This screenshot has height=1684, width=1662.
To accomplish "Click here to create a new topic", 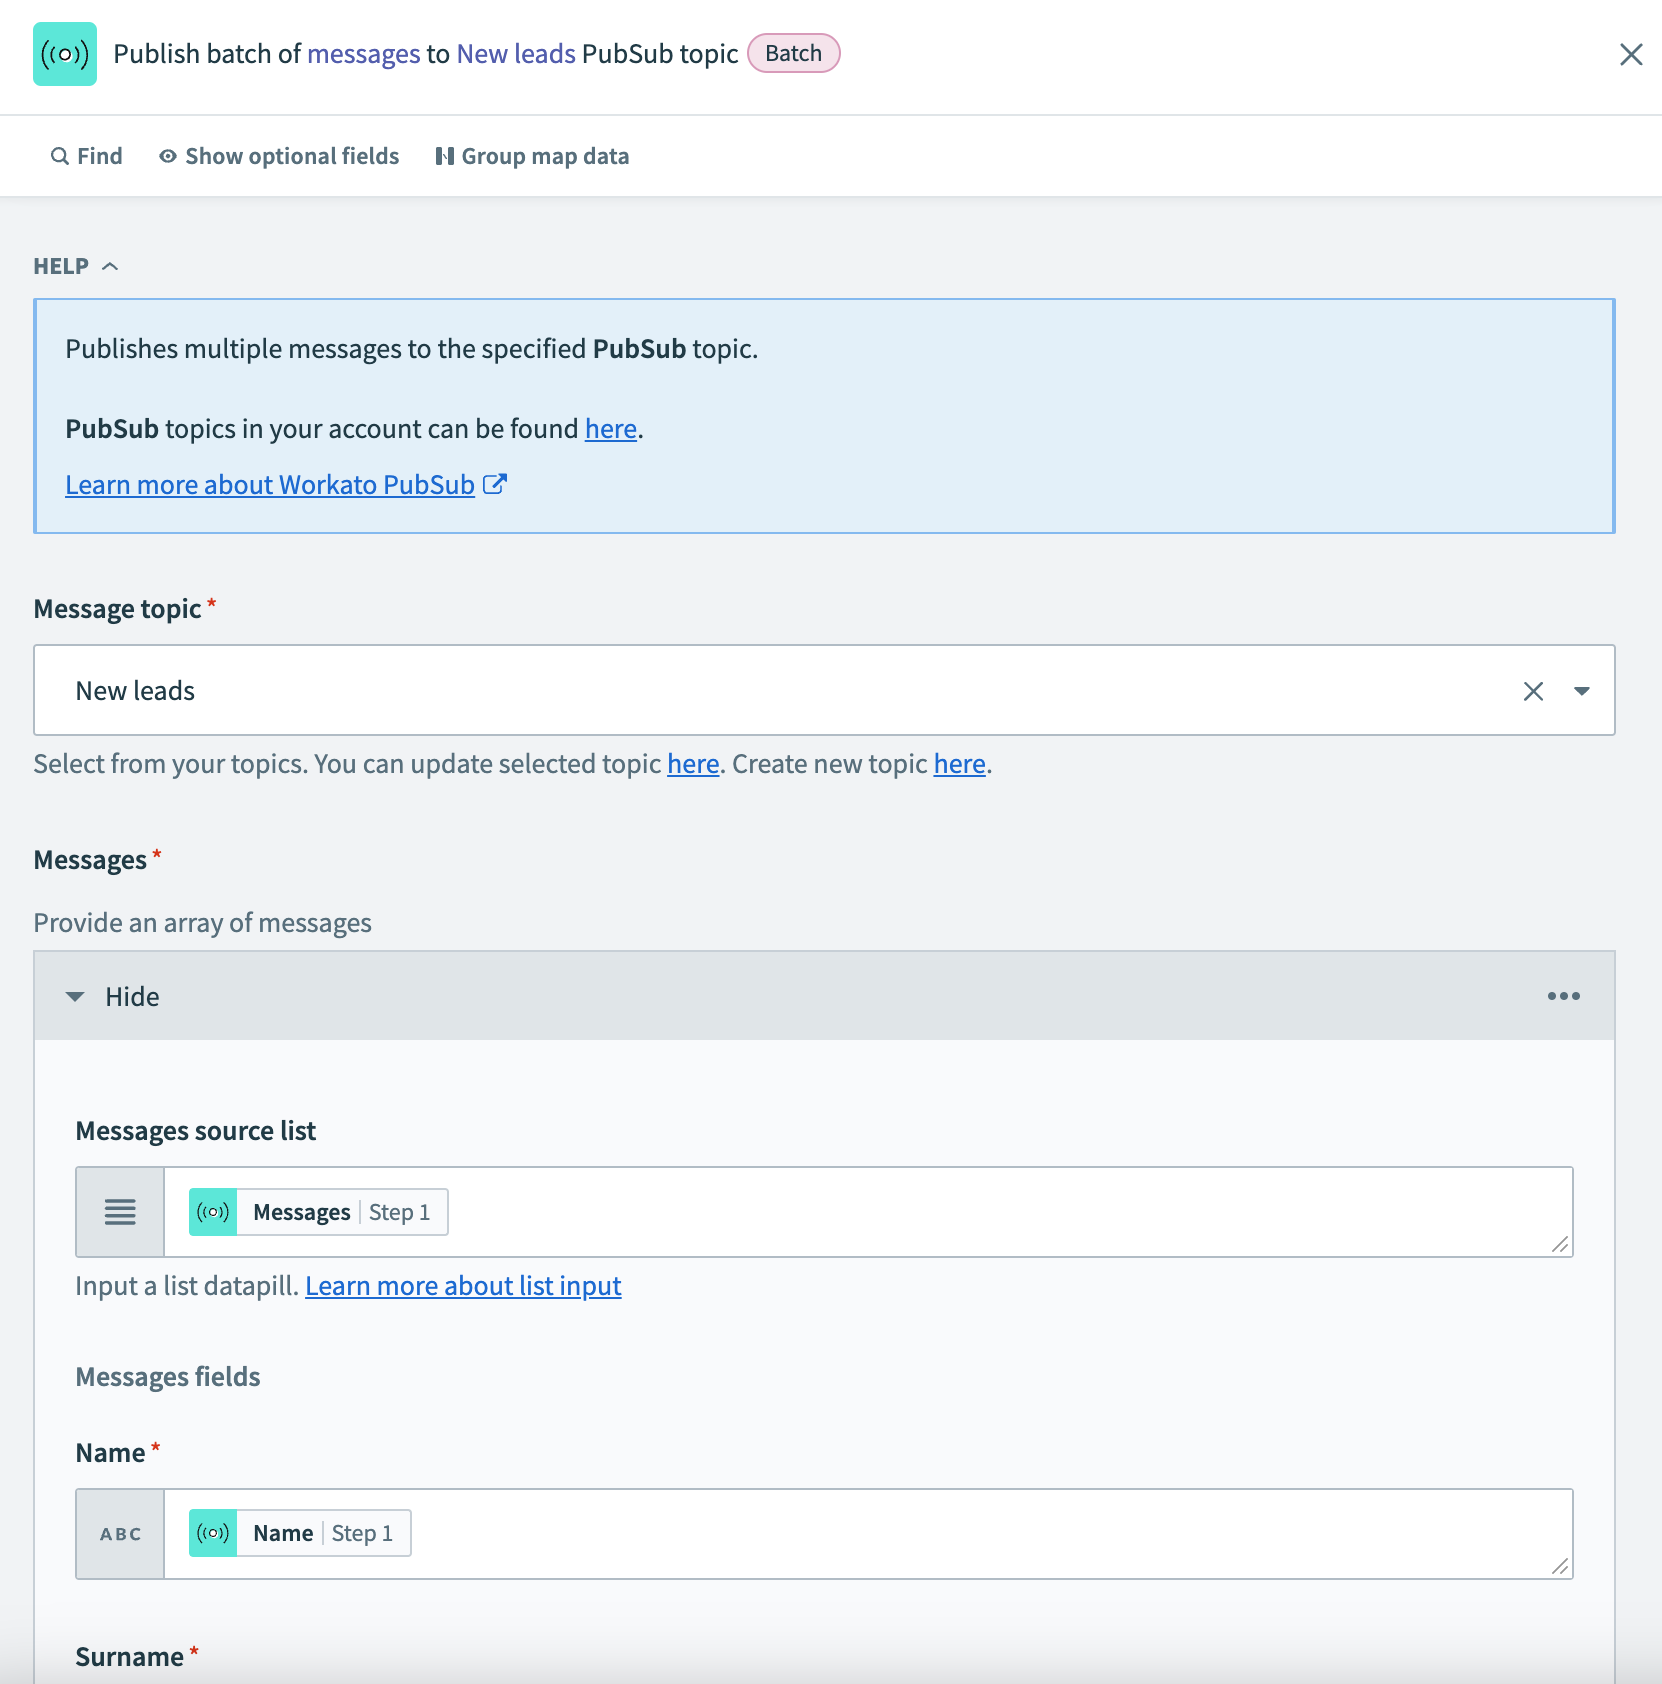I will (x=958, y=763).
